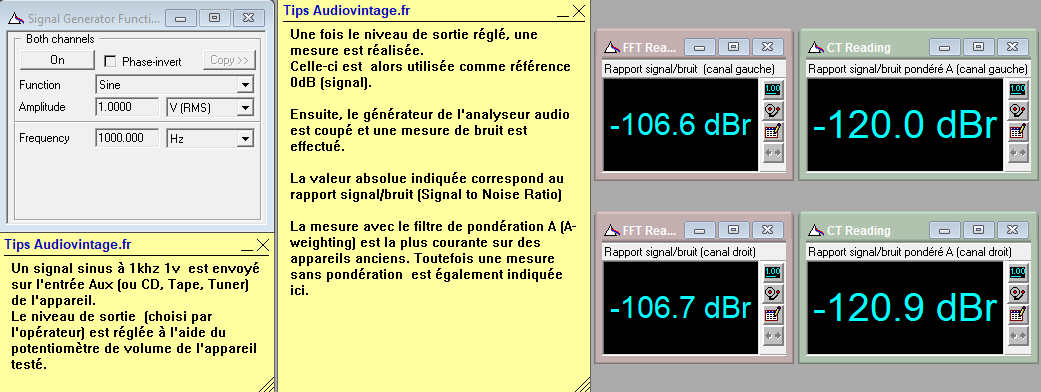Click the Signal Generator title bar logo icon

click(x=15, y=19)
